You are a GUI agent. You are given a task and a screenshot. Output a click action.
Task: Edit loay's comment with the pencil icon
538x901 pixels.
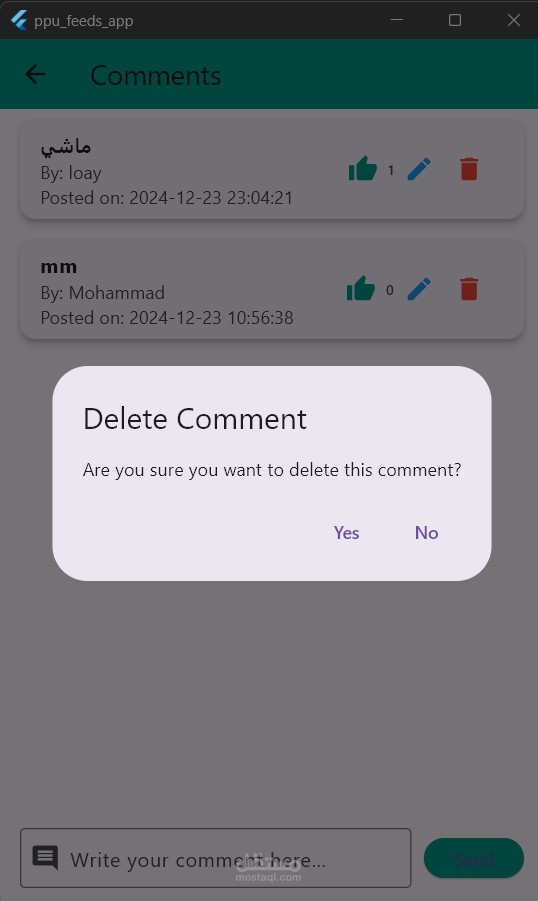point(419,170)
